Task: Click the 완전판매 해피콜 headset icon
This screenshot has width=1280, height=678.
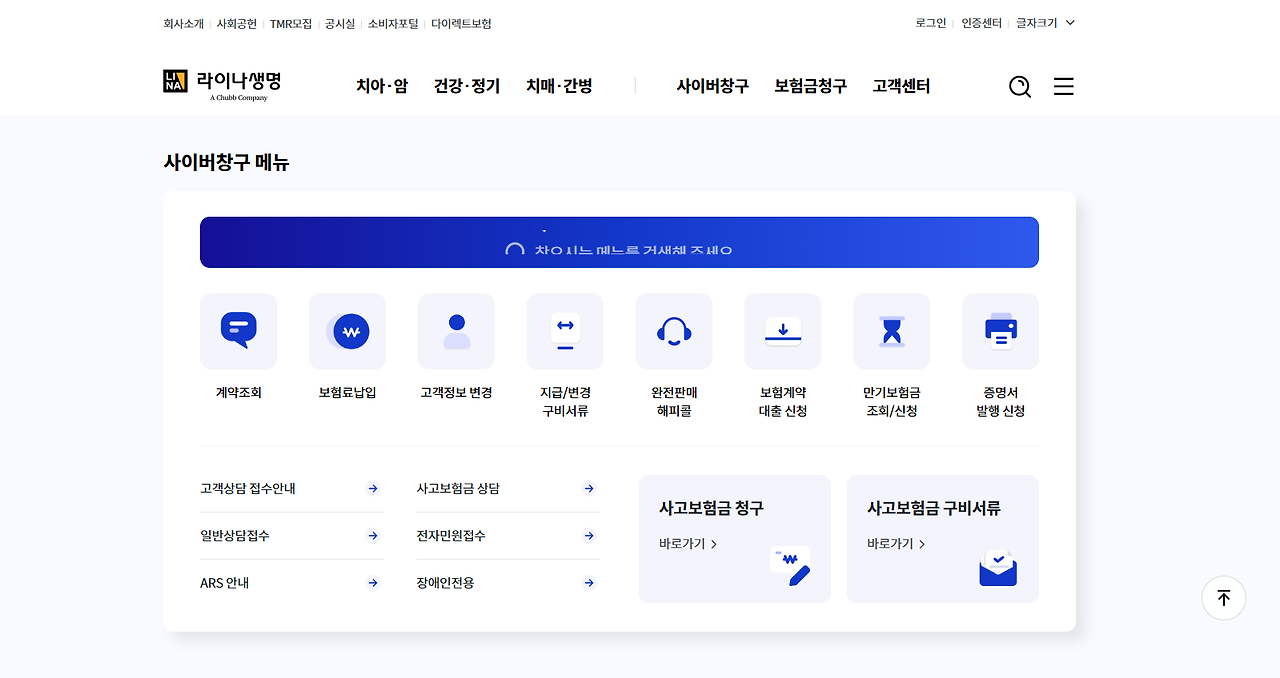Action: (674, 331)
